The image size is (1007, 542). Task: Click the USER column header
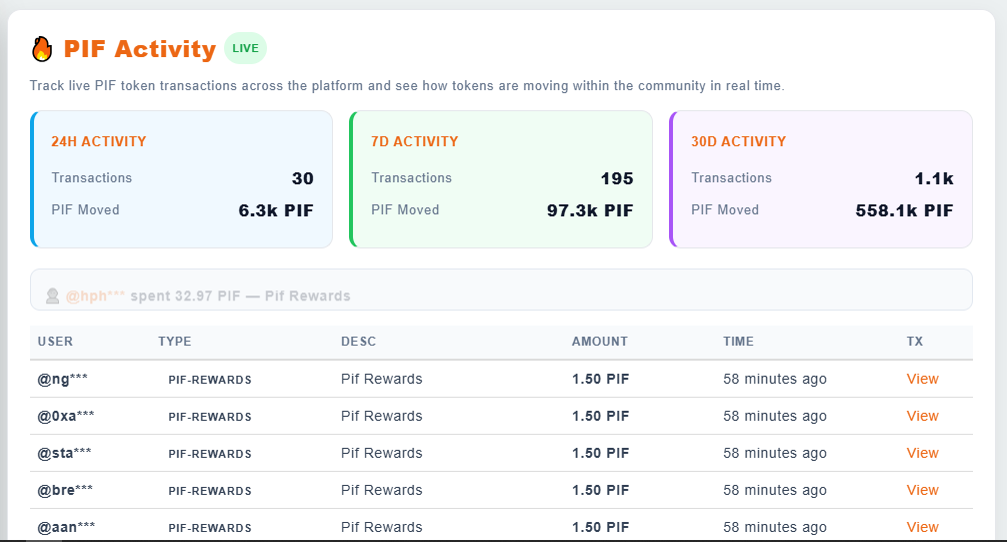[x=55, y=342]
